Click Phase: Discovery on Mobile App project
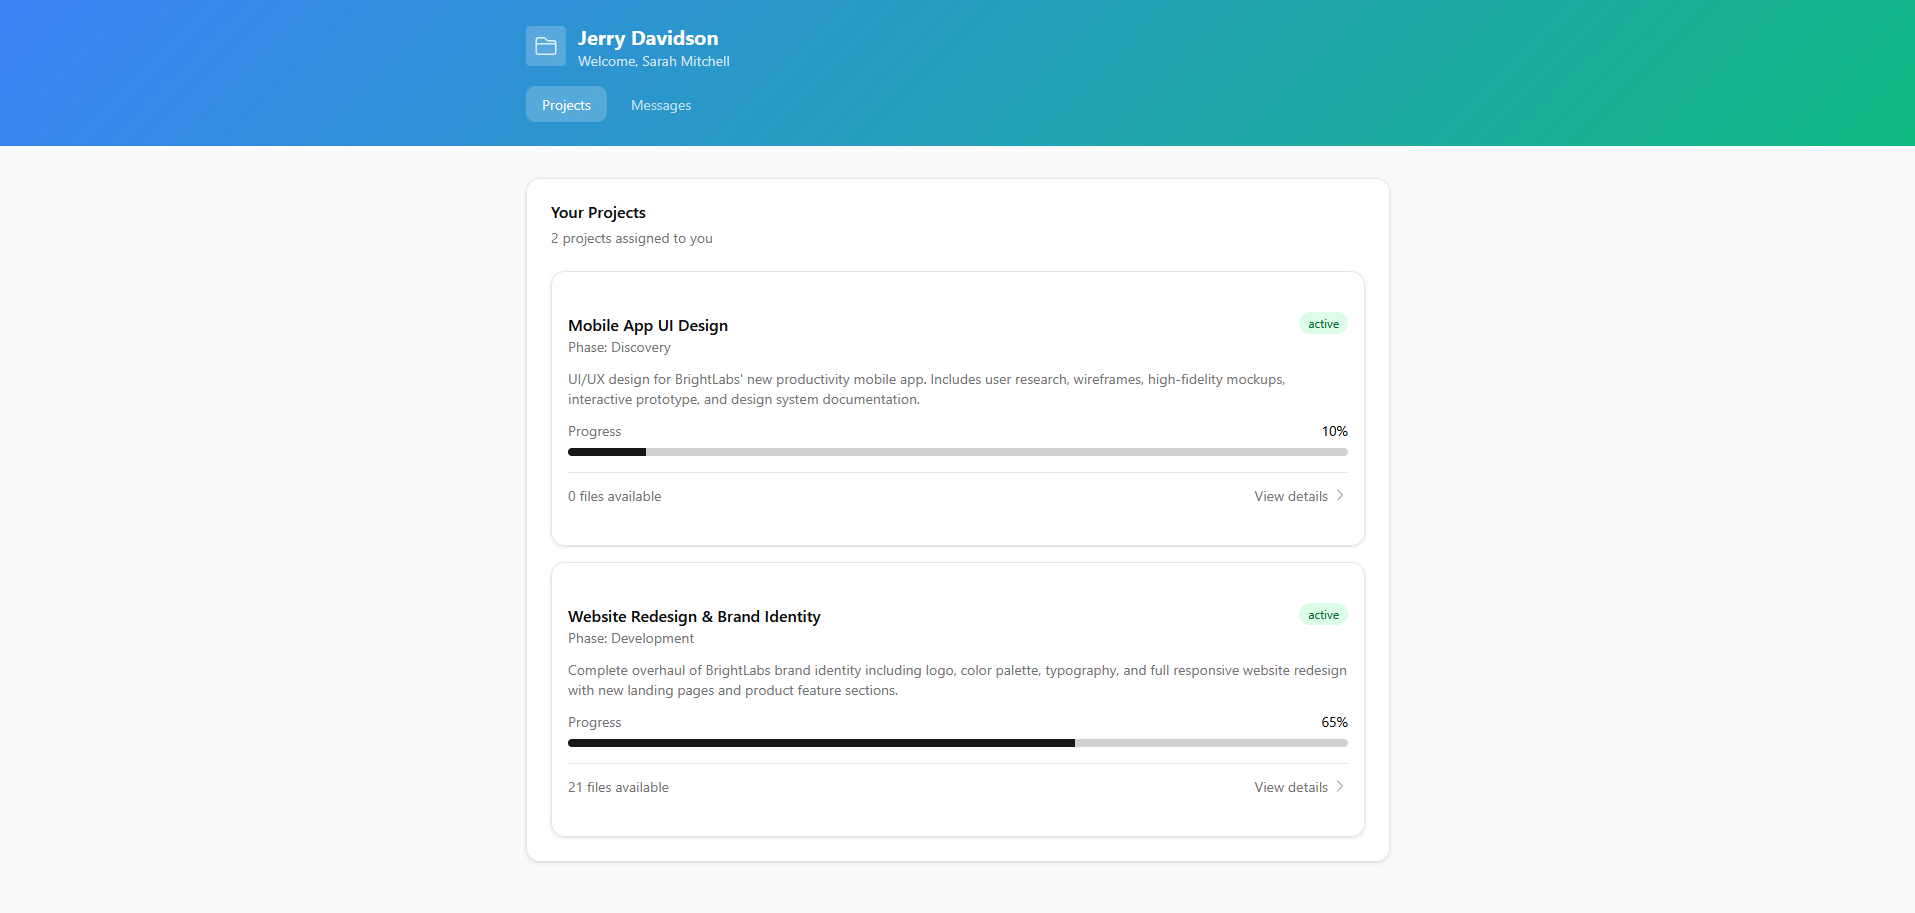This screenshot has height=913, width=1915. click(x=618, y=347)
